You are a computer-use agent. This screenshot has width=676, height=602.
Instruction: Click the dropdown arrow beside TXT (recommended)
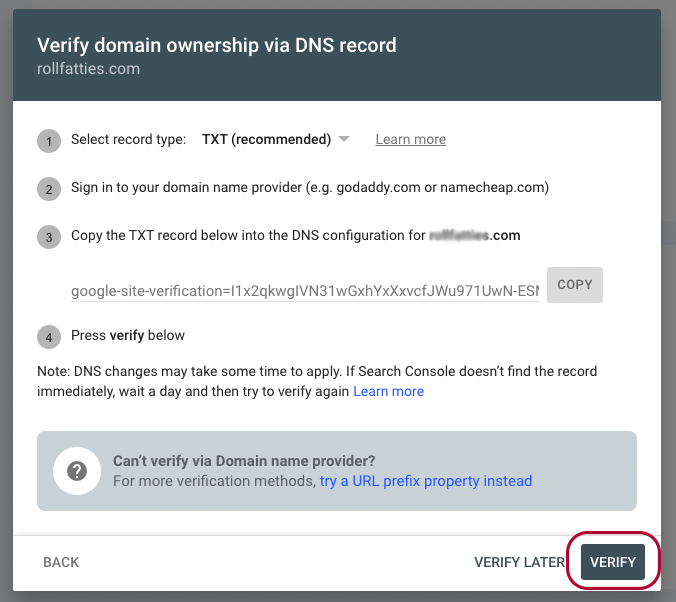point(344,139)
